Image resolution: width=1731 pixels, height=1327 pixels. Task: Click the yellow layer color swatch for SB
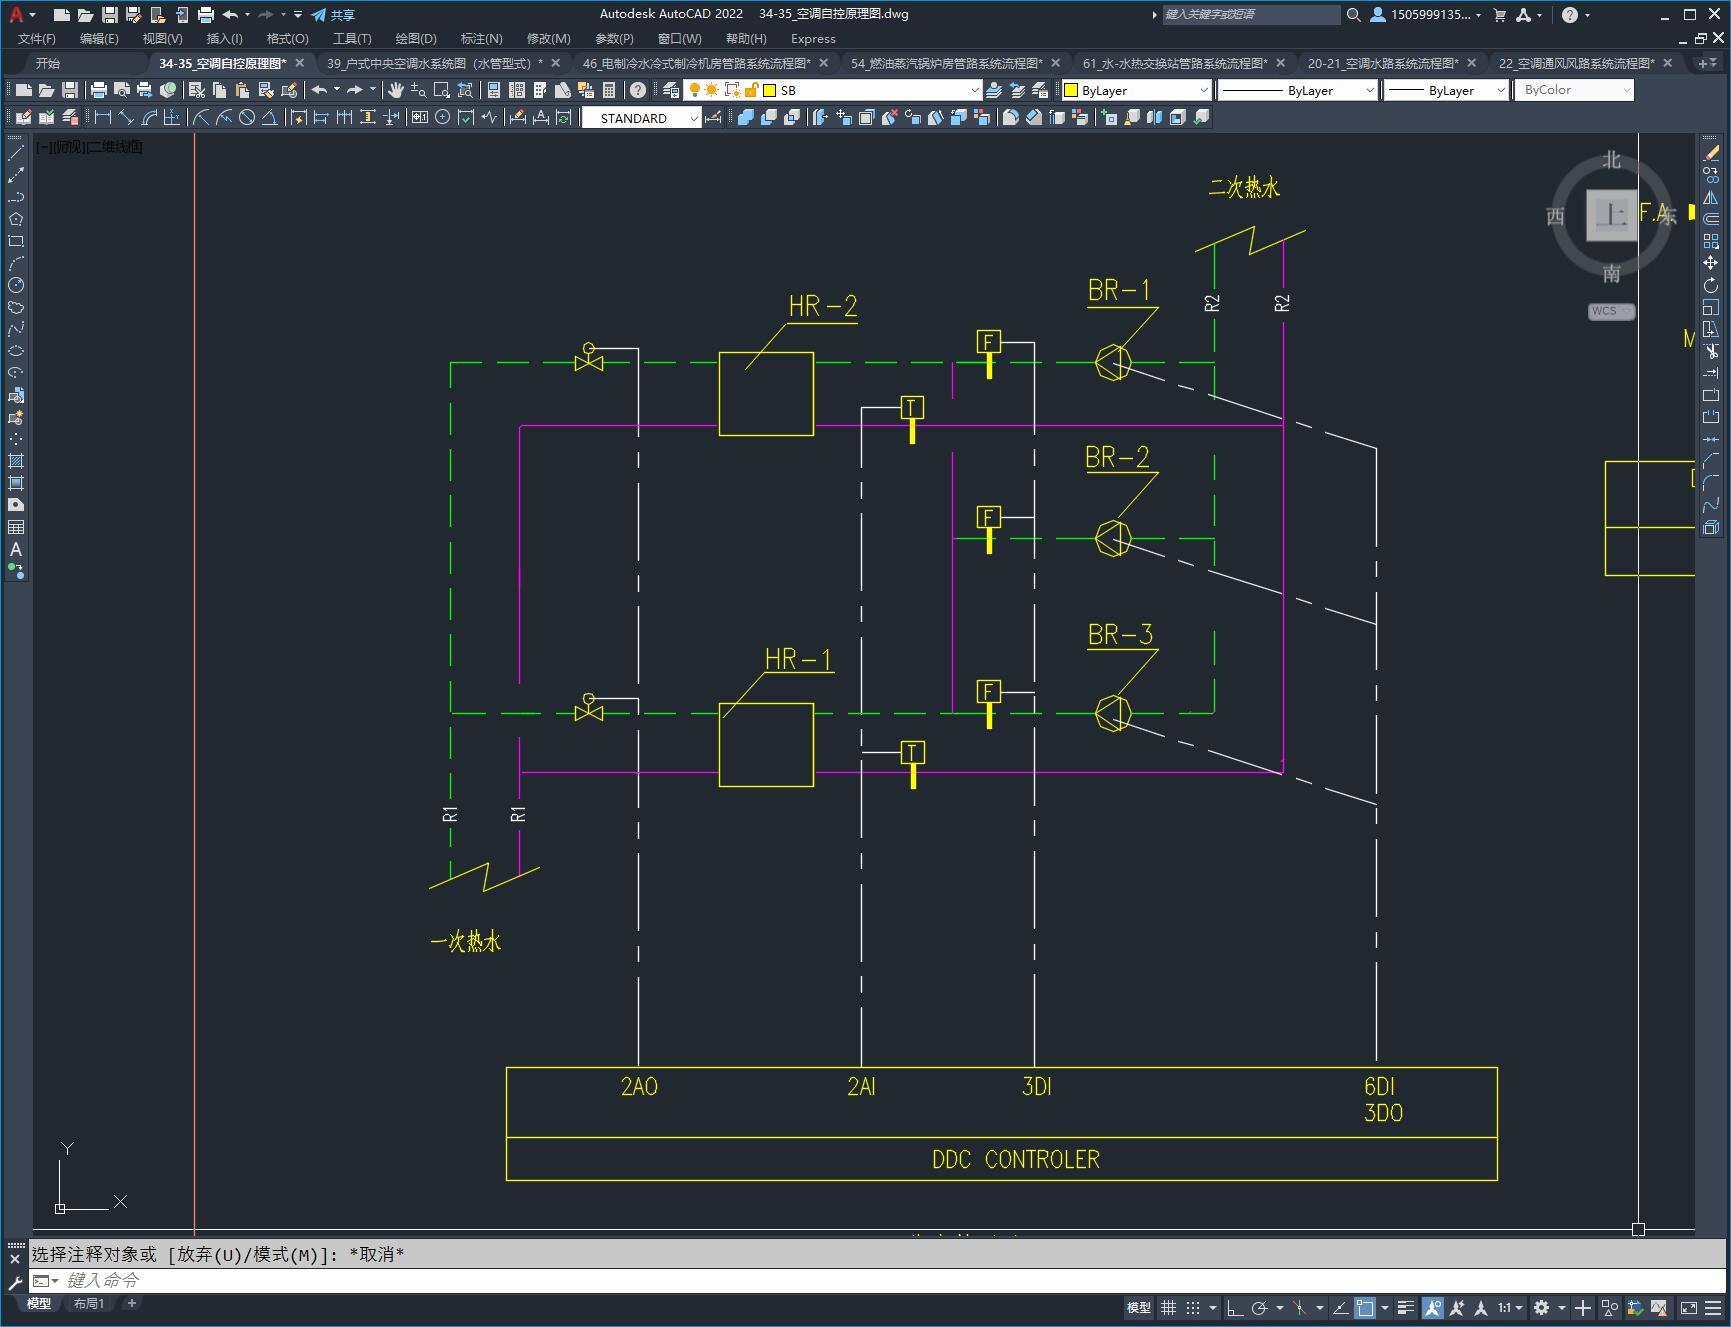coord(770,90)
